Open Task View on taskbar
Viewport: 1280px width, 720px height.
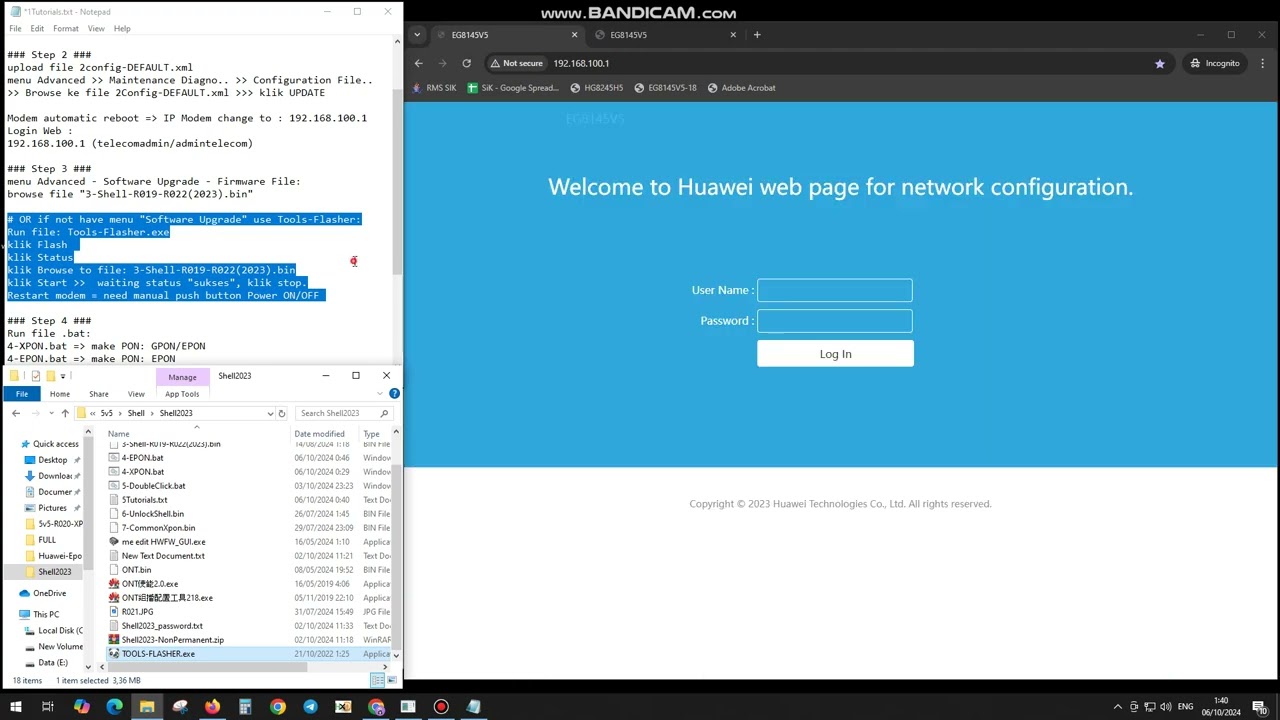[48, 707]
